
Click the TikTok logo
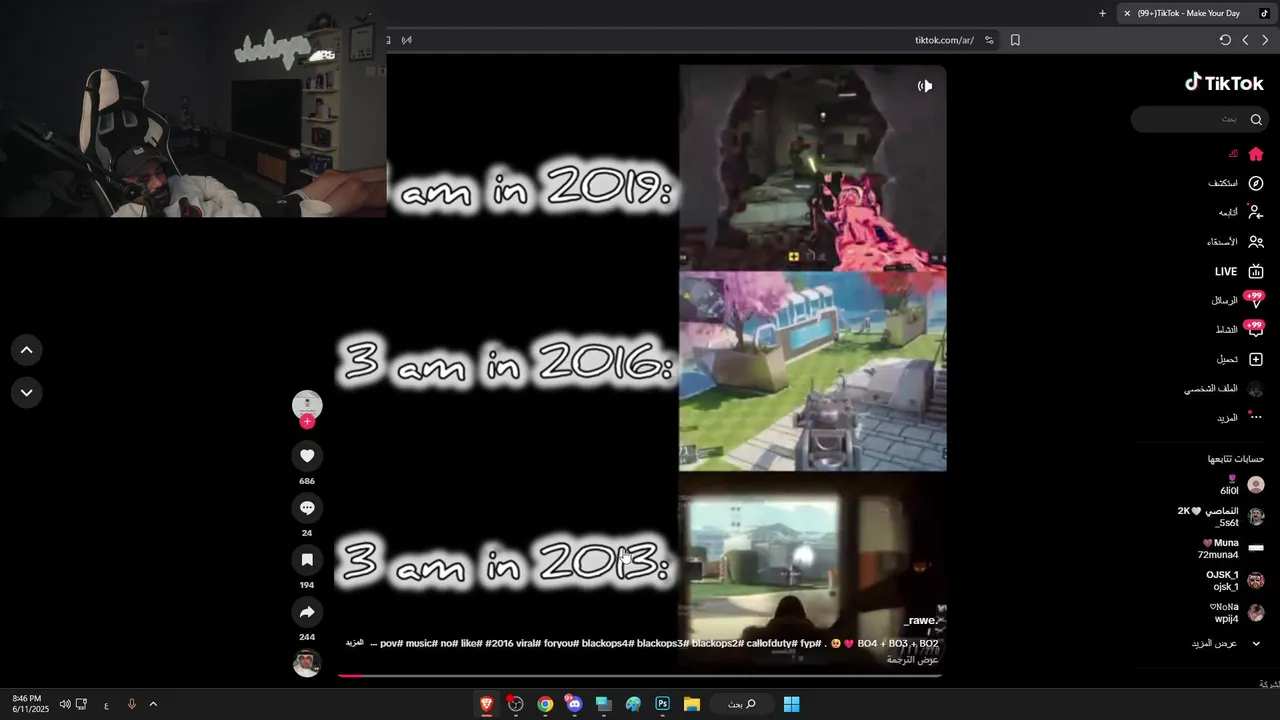pyautogui.click(x=1224, y=83)
